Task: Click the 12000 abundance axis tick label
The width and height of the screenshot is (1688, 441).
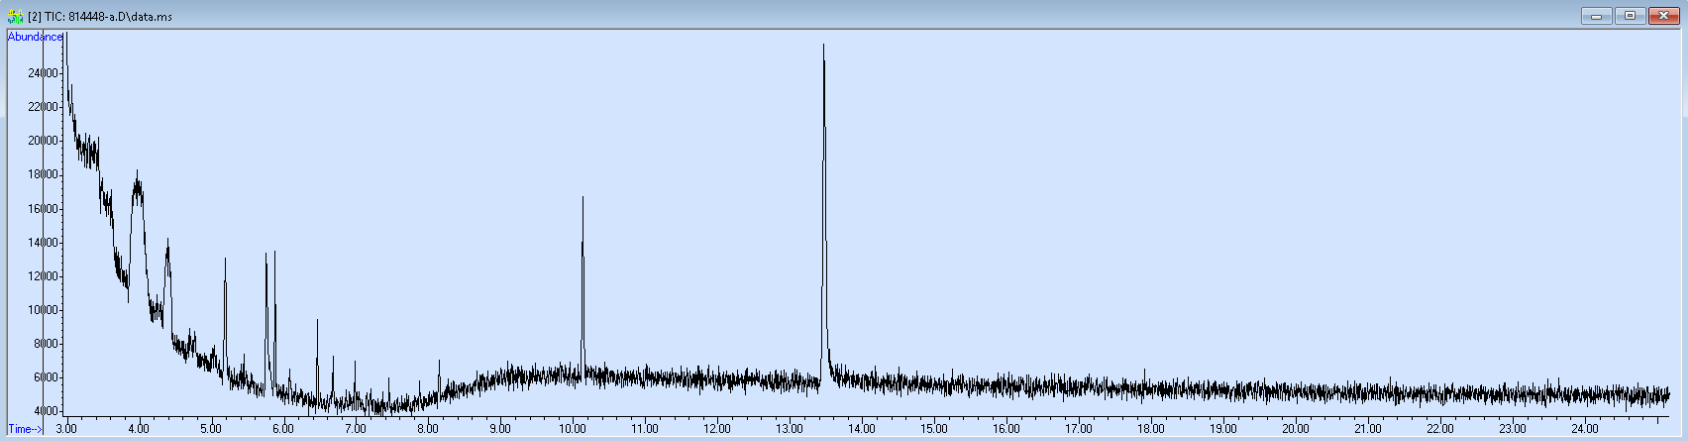Action: point(42,276)
